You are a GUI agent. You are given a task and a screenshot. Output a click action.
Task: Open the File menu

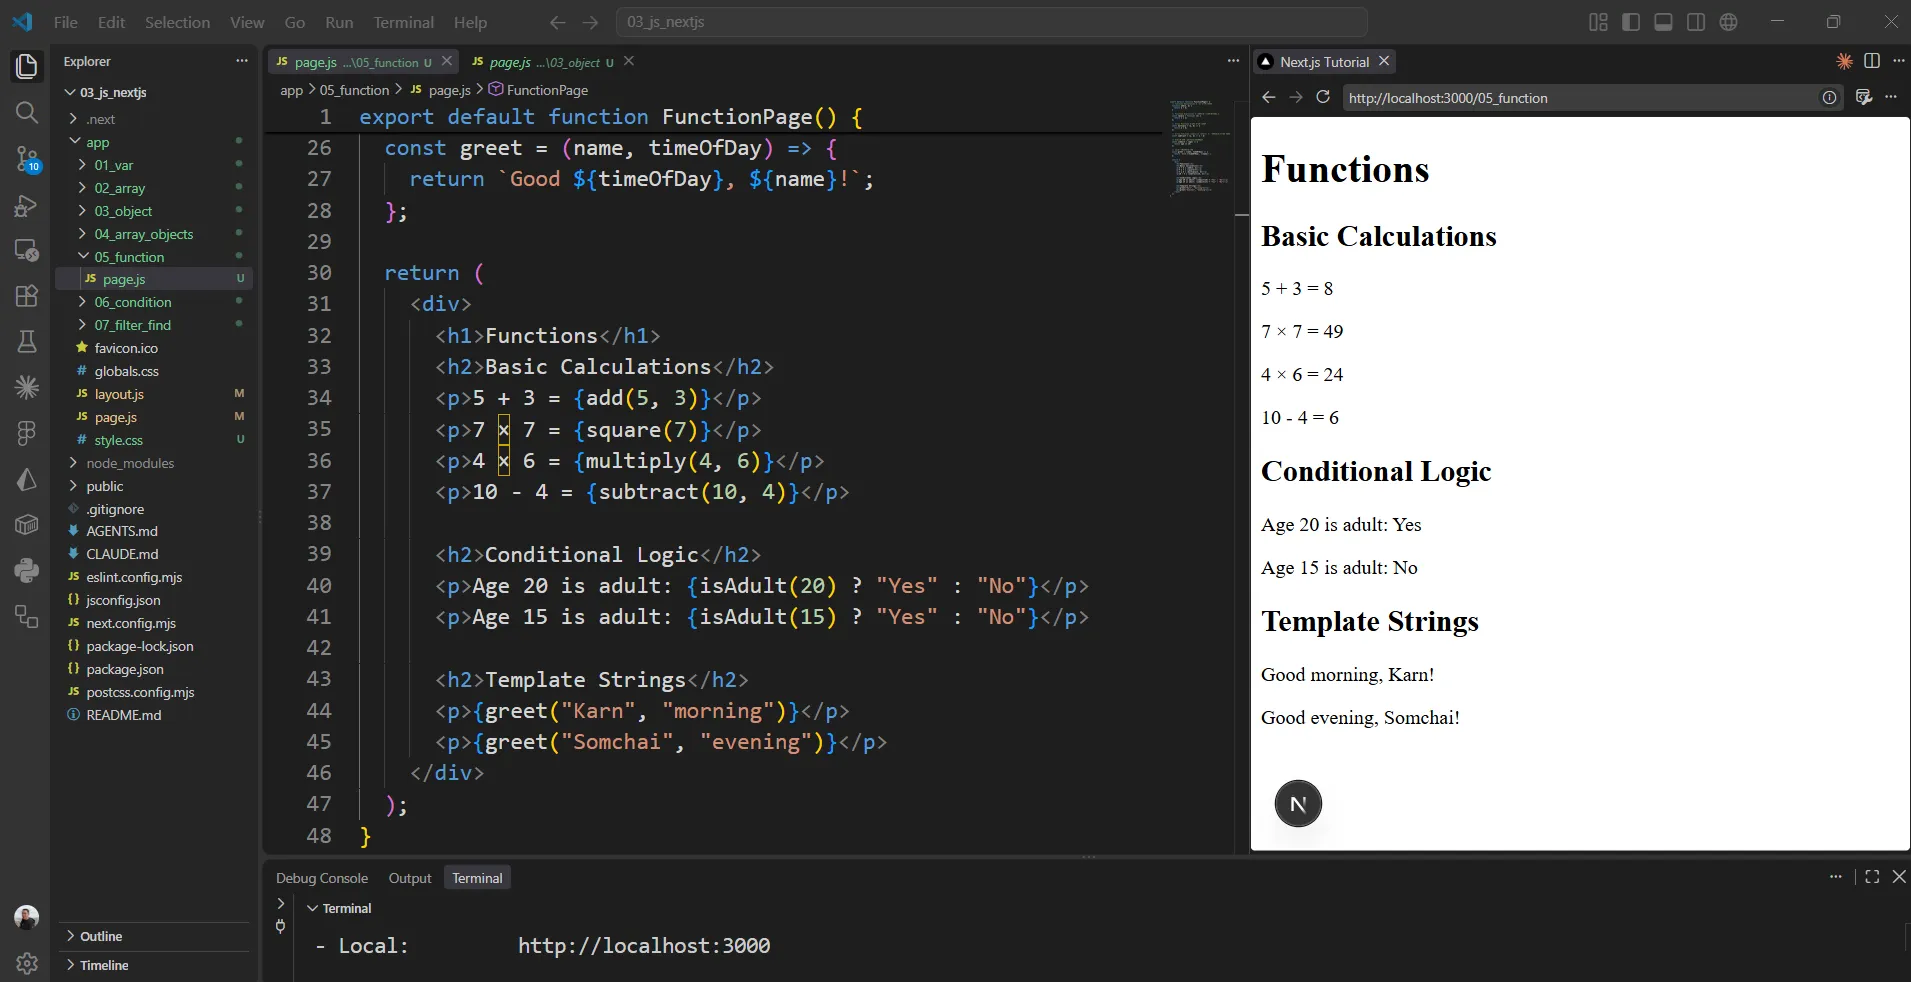(x=66, y=22)
